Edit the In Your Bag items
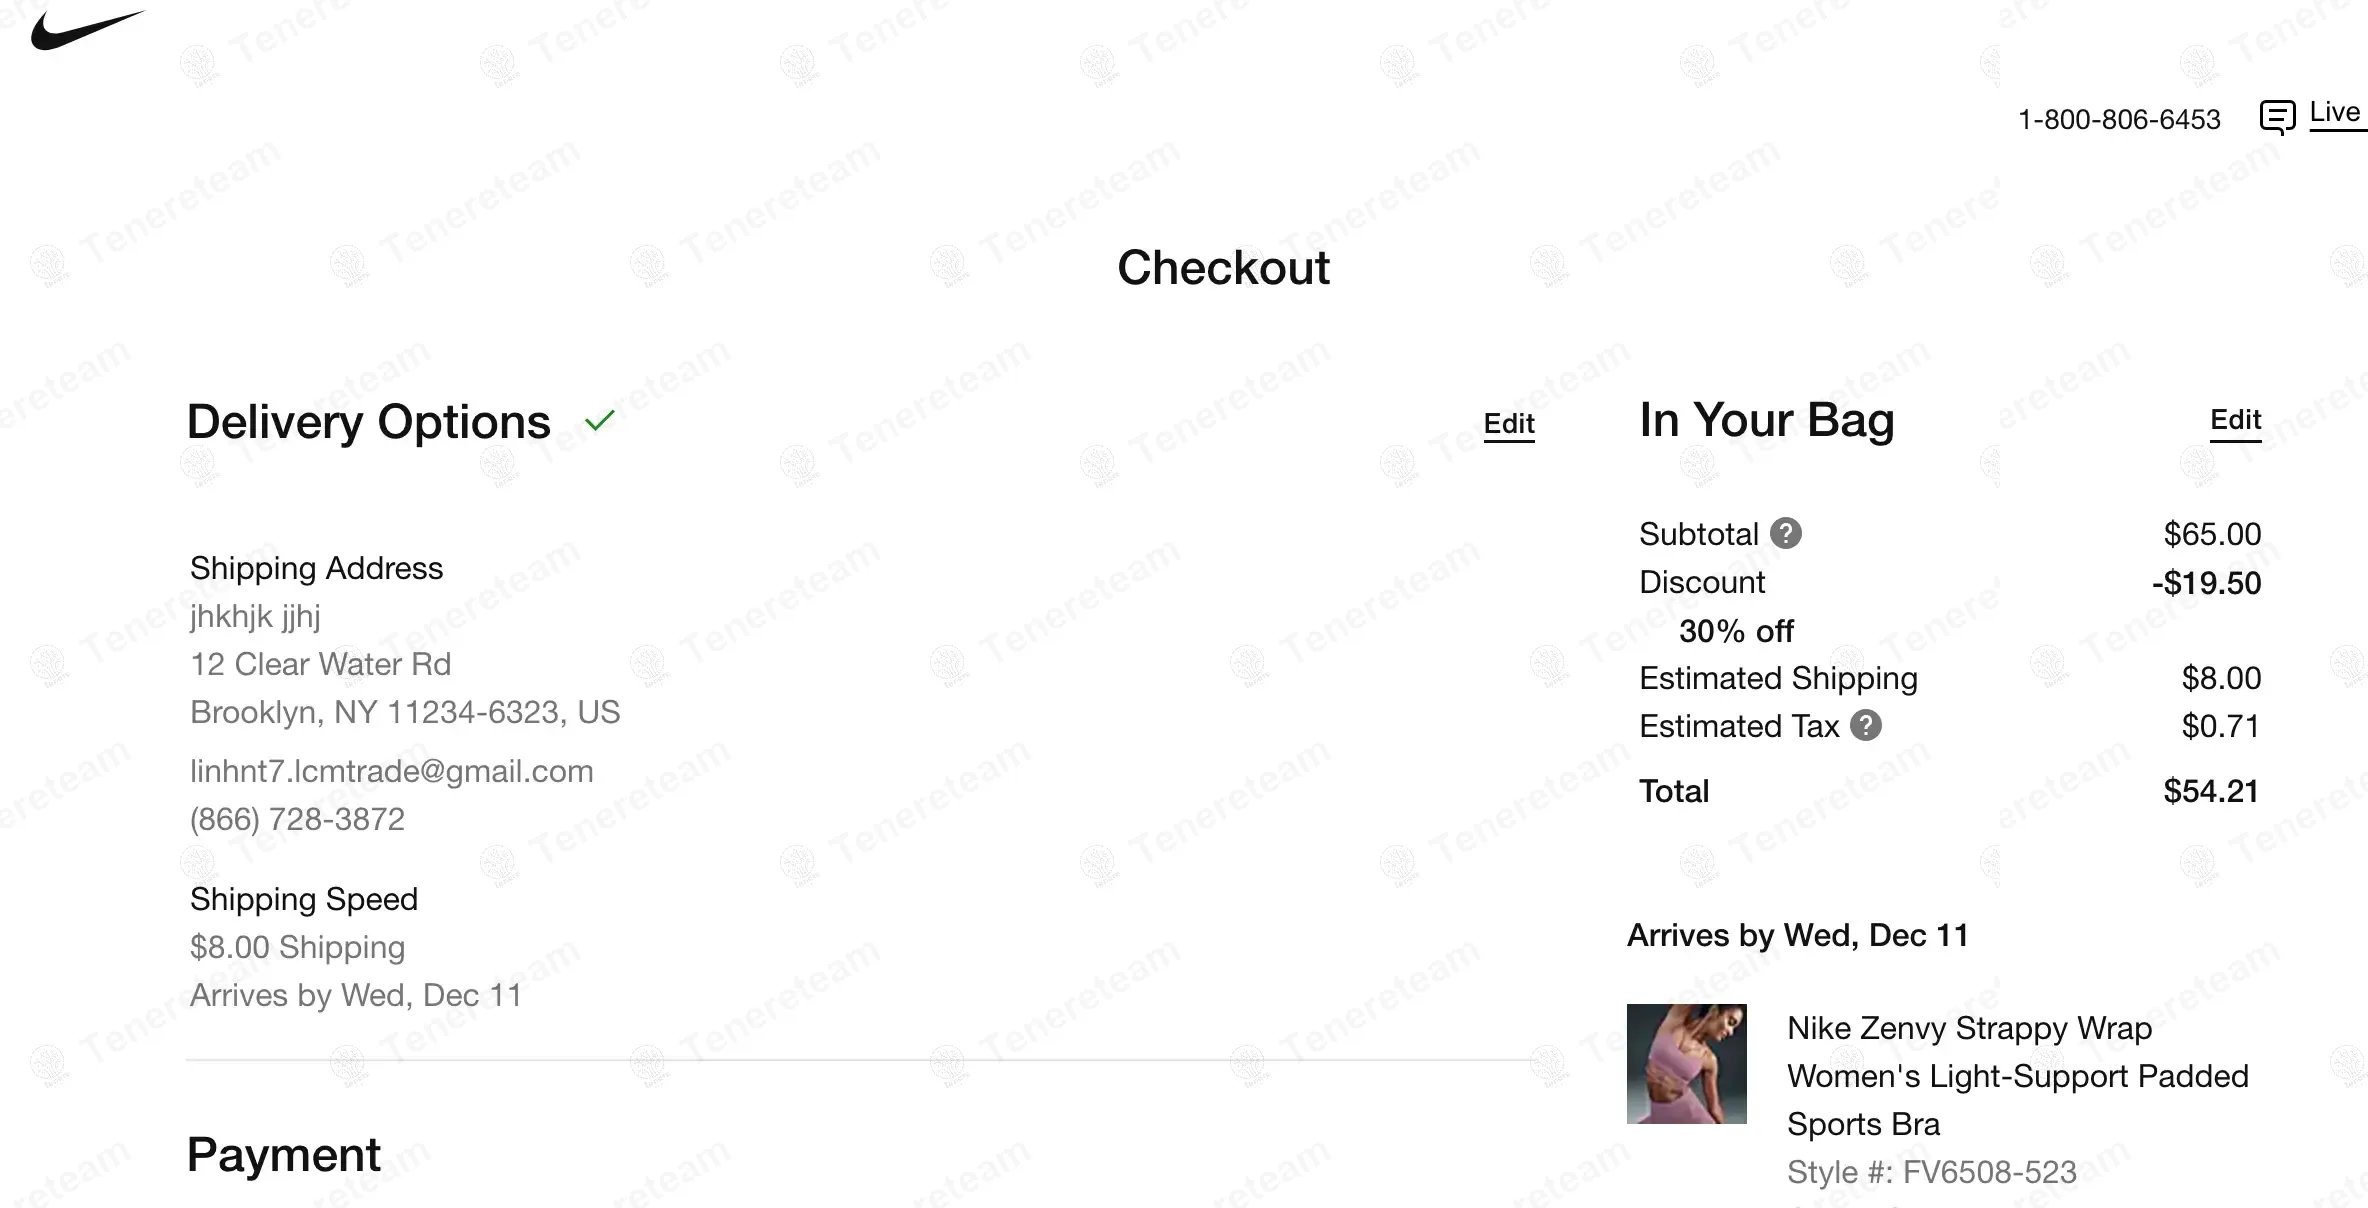The height and width of the screenshot is (1208, 2368). [2235, 420]
